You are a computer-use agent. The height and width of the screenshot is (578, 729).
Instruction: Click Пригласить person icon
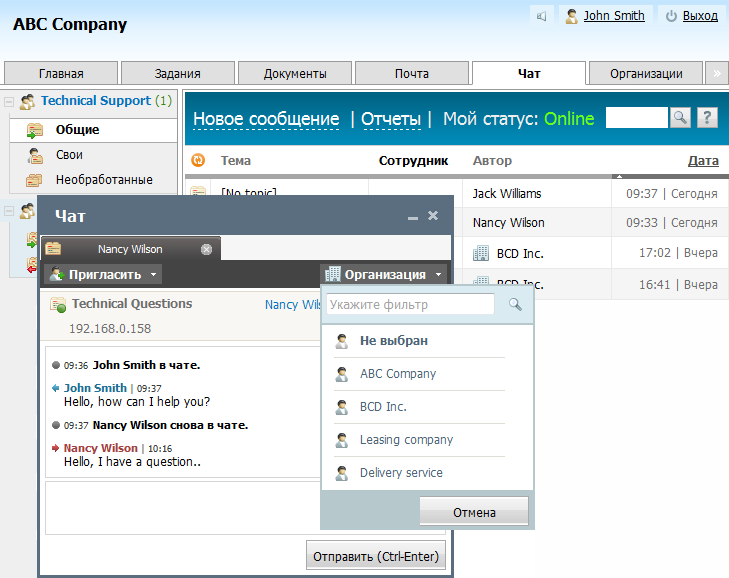pyautogui.click(x=57, y=274)
